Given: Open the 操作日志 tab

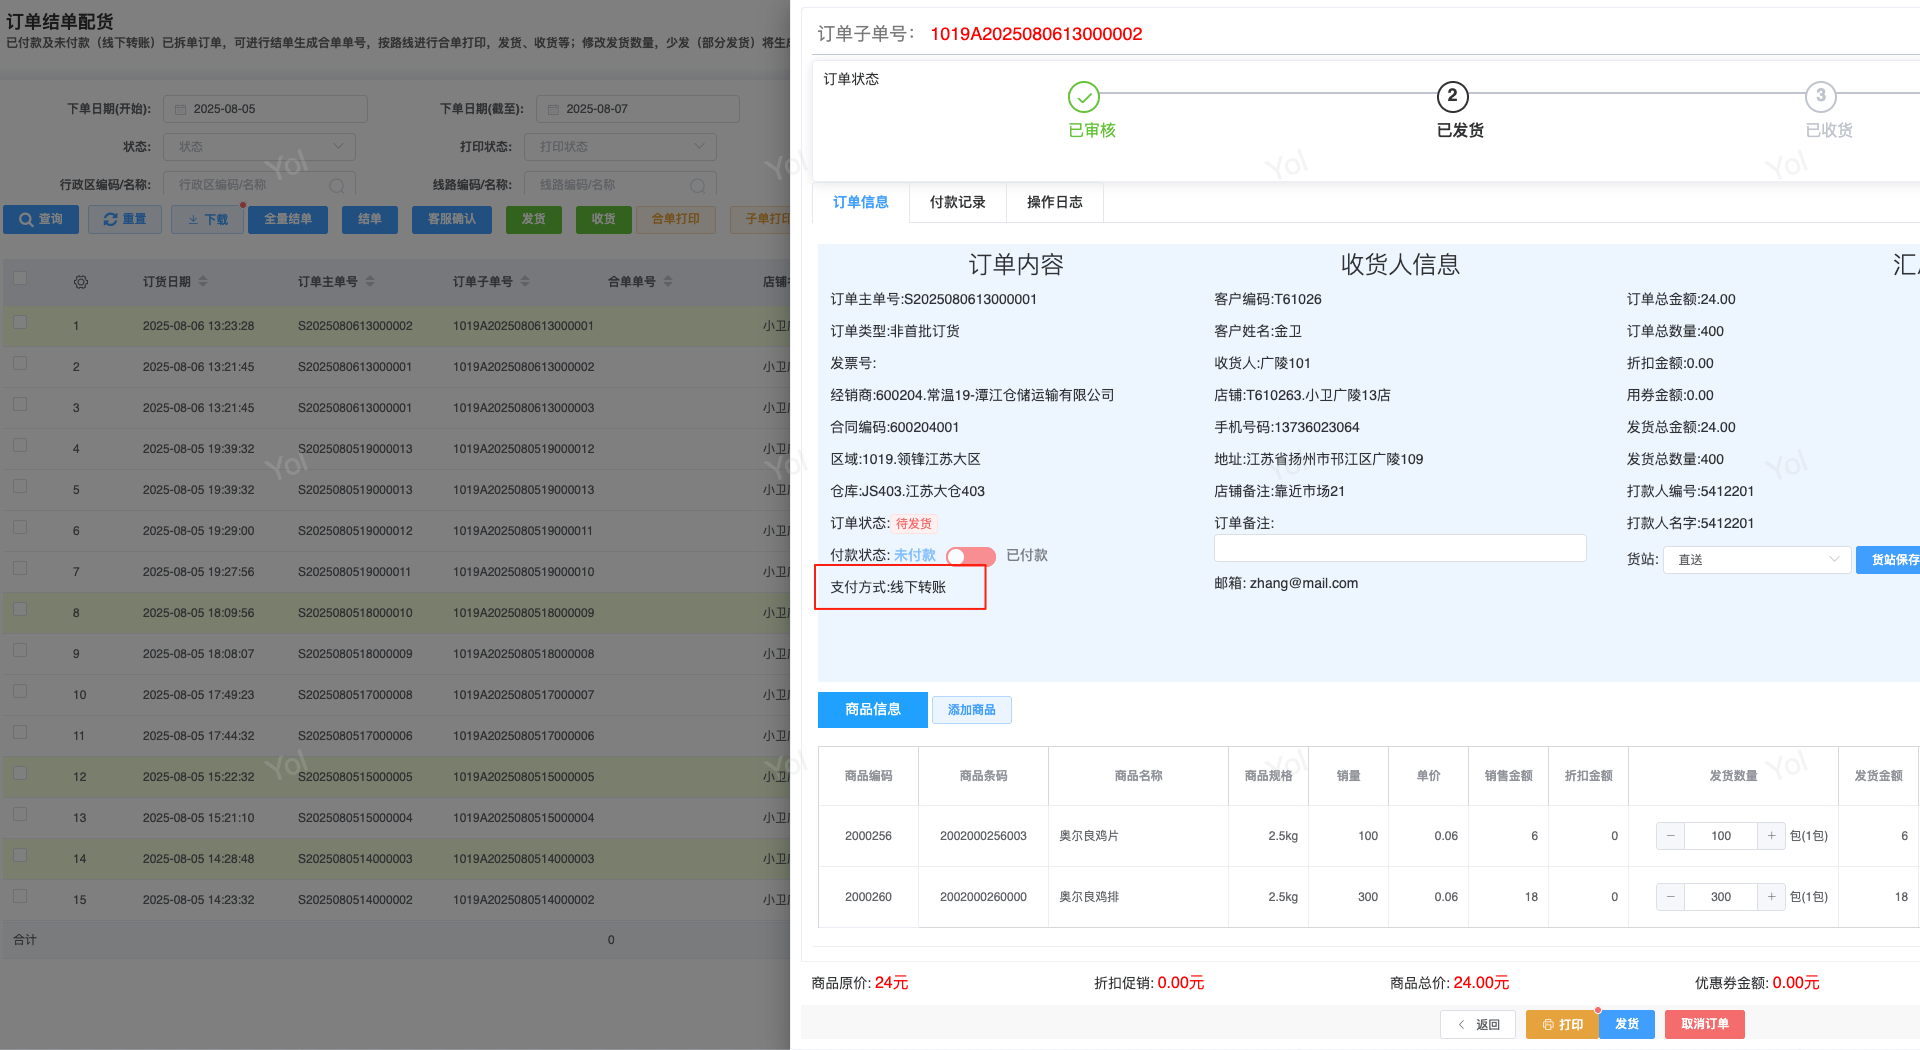Looking at the screenshot, I should tap(1054, 202).
